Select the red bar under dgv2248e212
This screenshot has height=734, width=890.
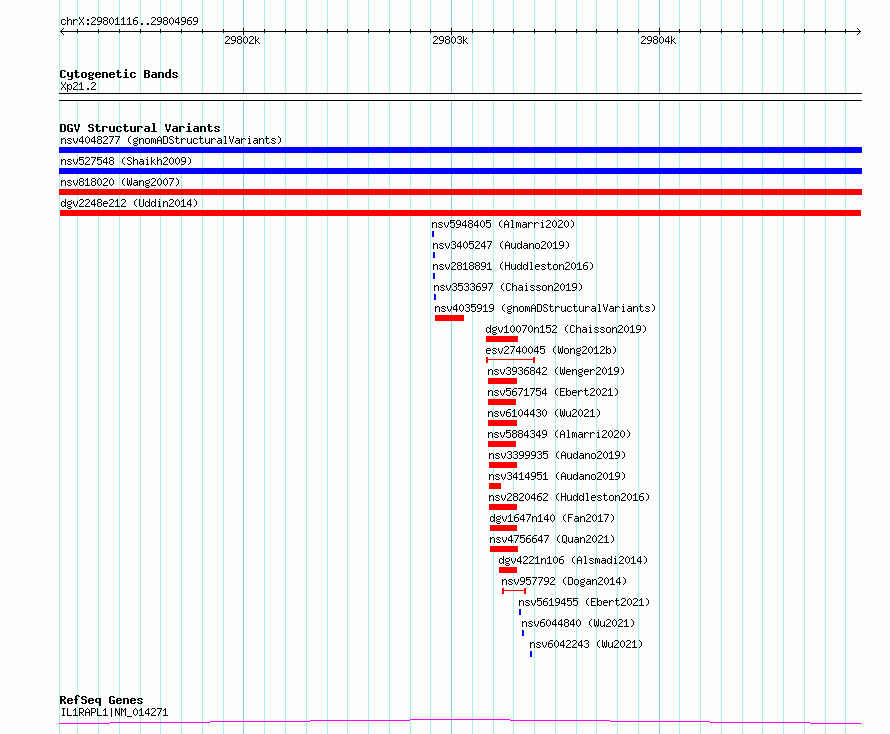(x=460, y=213)
